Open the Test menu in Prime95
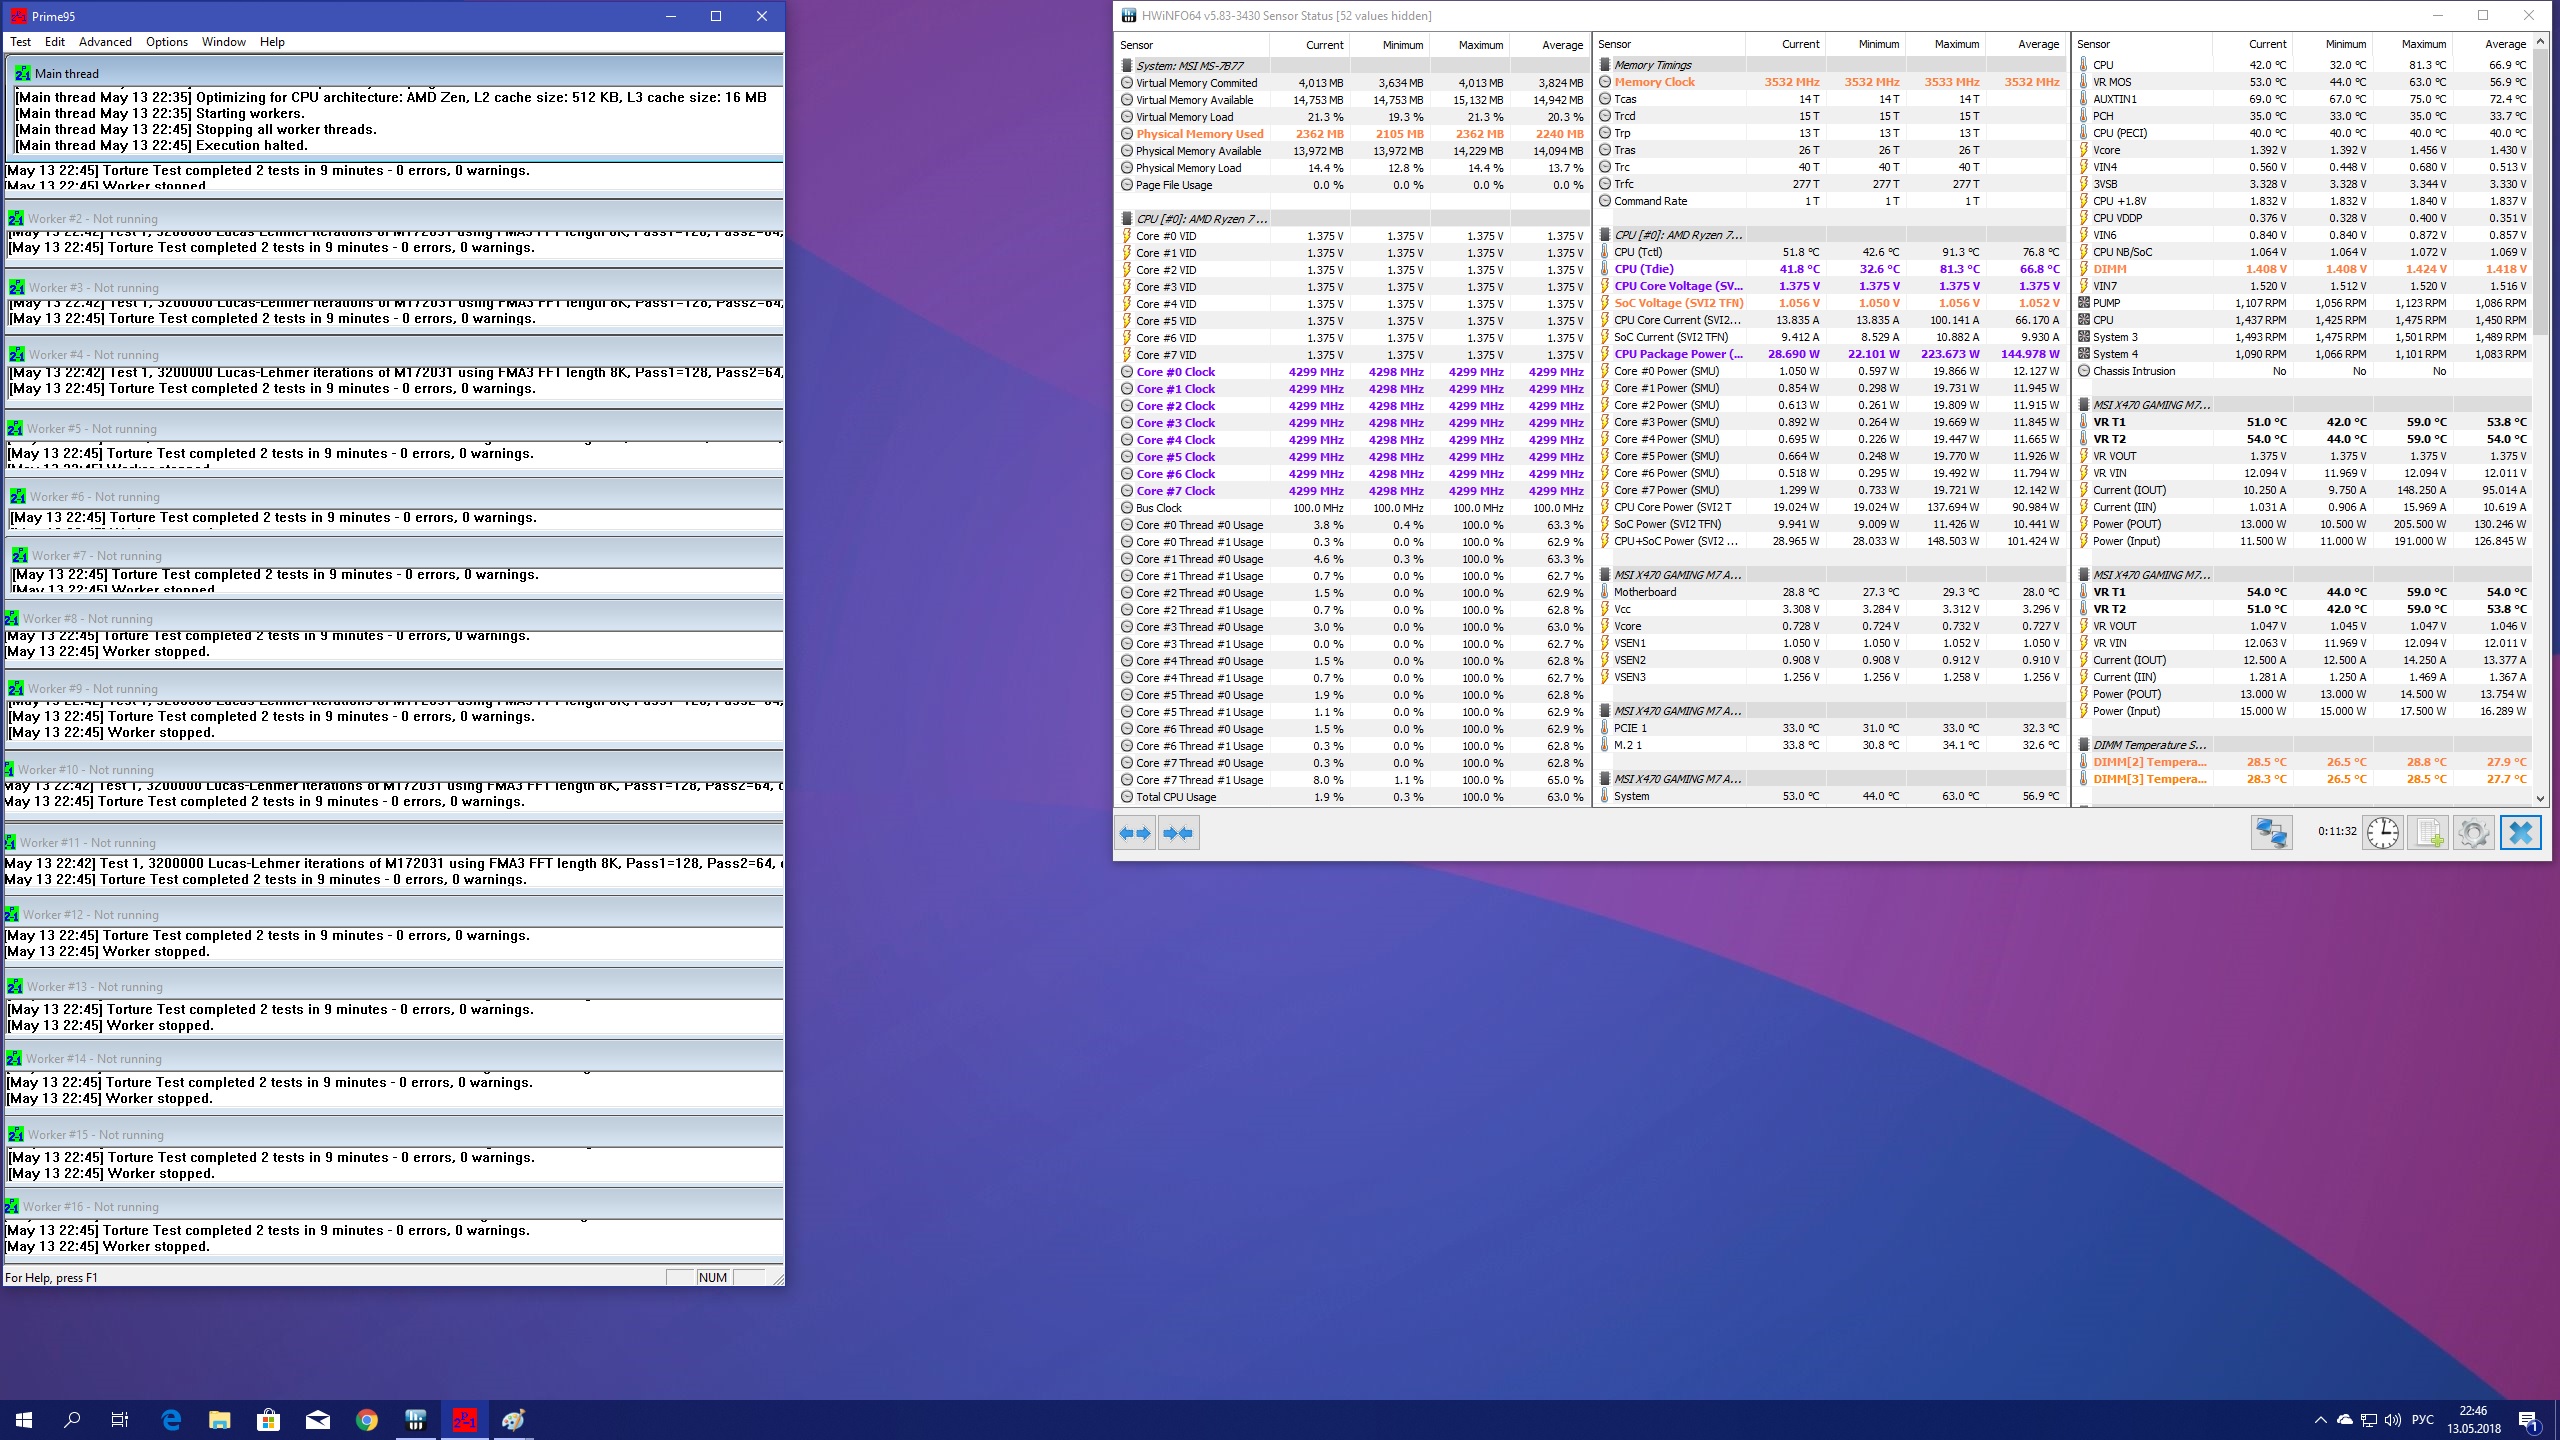Viewport: 2560px width, 1440px height. point(20,42)
